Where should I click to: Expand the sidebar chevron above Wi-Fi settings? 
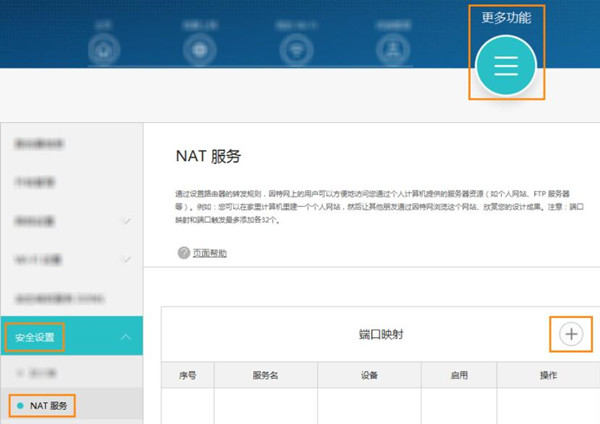(x=125, y=220)
